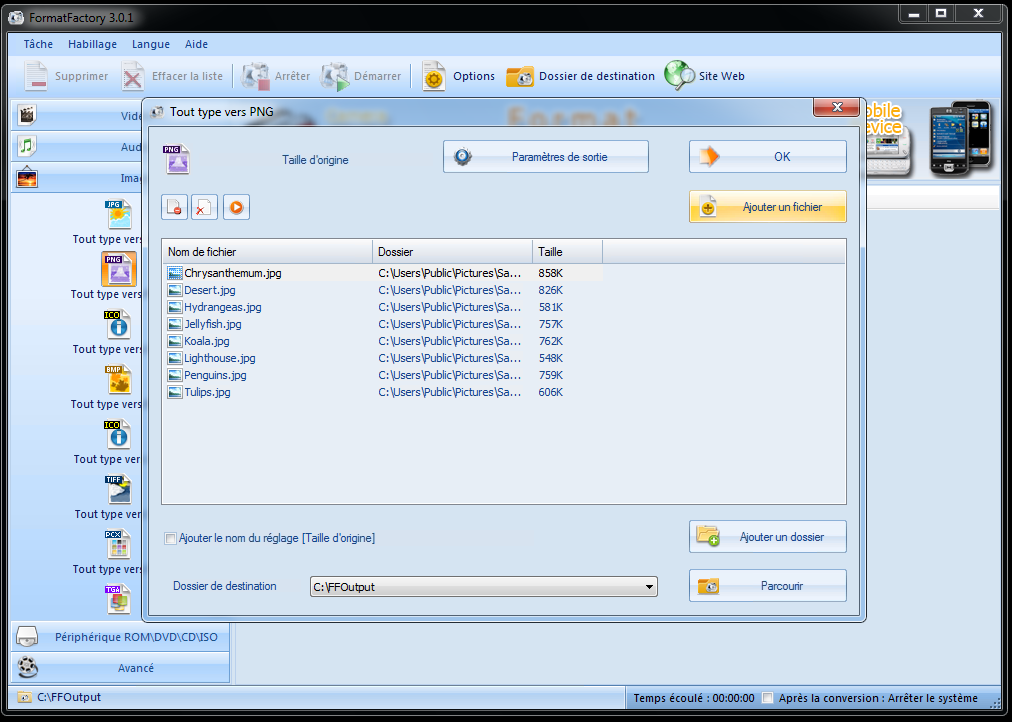Select Jellyfish.jpg in file list
1012x722 pixels.
[x=213, y=324]
